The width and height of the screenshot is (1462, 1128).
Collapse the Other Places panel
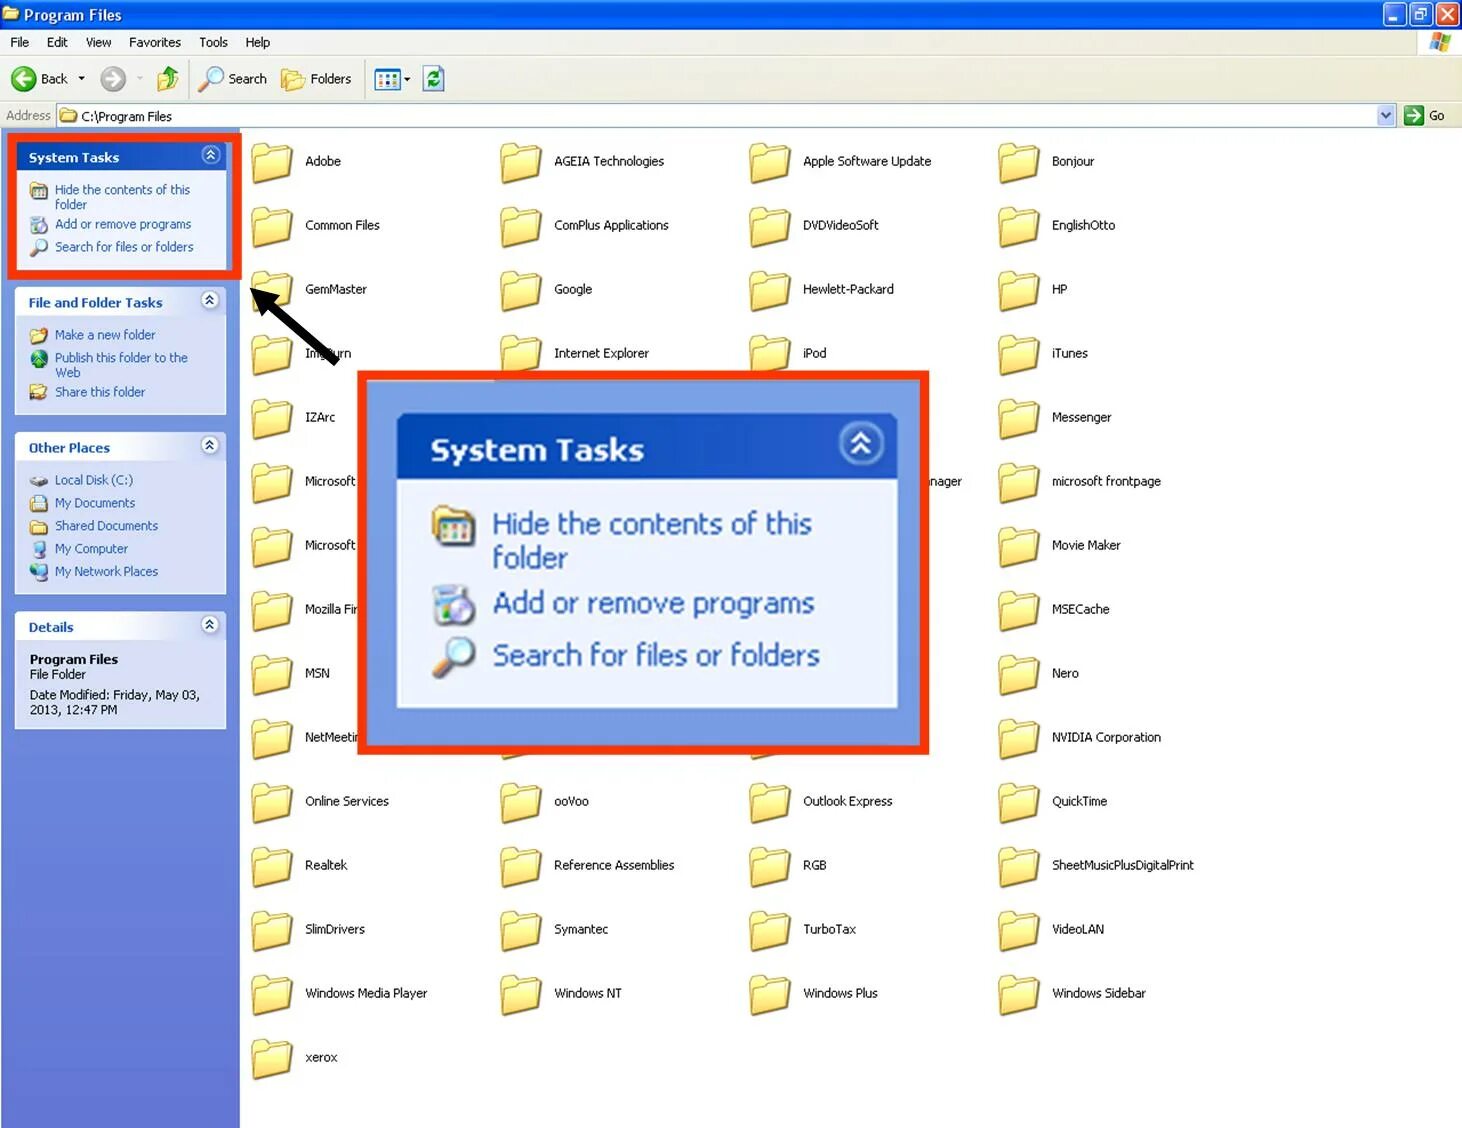(x=210, y=445)
